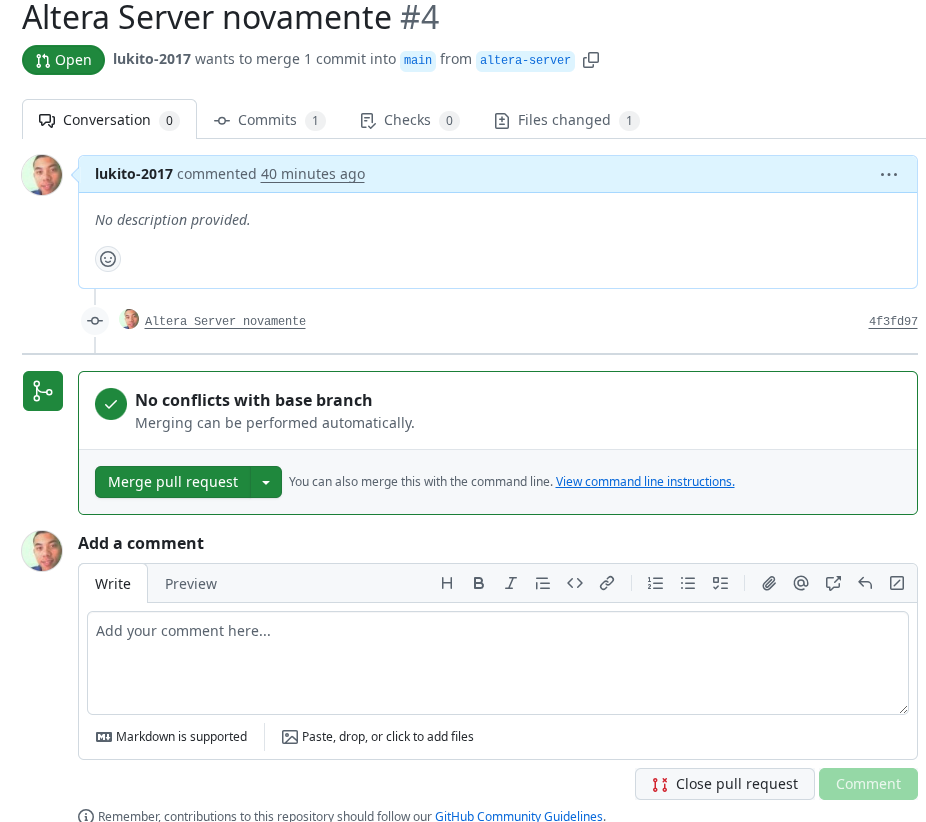Screen dimensions: 926x822
Task: Insert code formatting in comment
Action: tap(575, 583)
